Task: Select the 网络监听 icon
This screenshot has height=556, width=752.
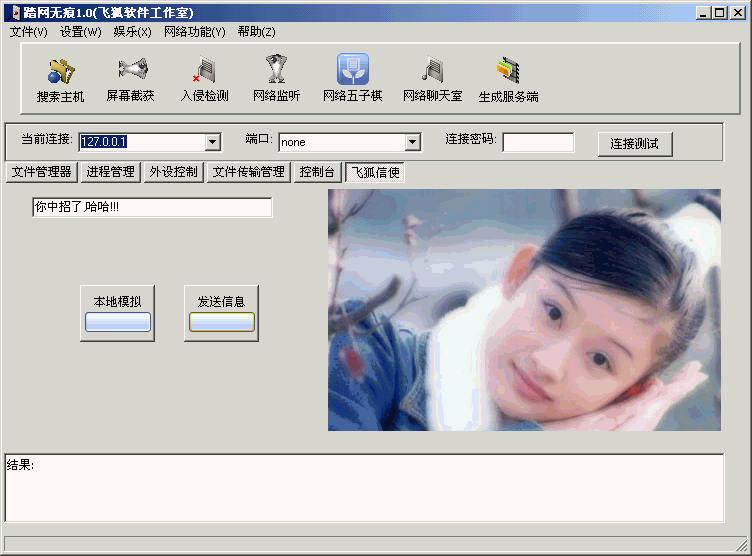Action: (x=276, y=70)
